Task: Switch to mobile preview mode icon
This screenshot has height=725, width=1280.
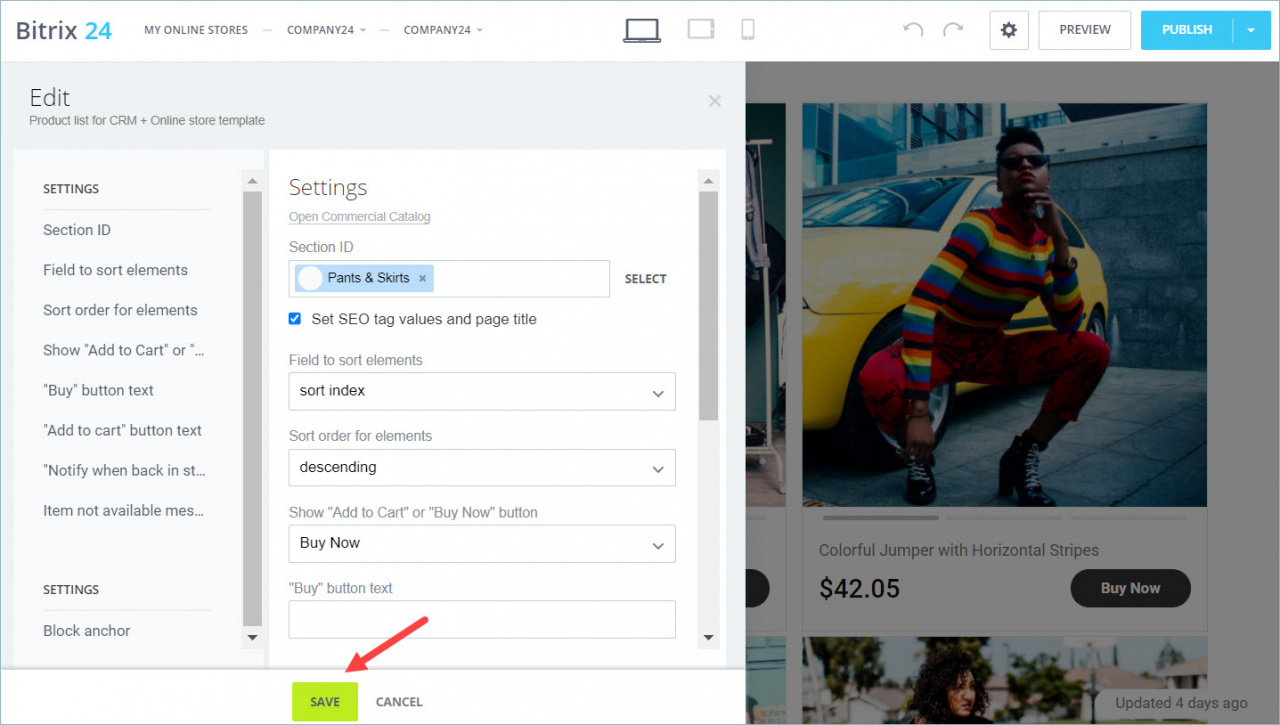Action: click(747, 30)
